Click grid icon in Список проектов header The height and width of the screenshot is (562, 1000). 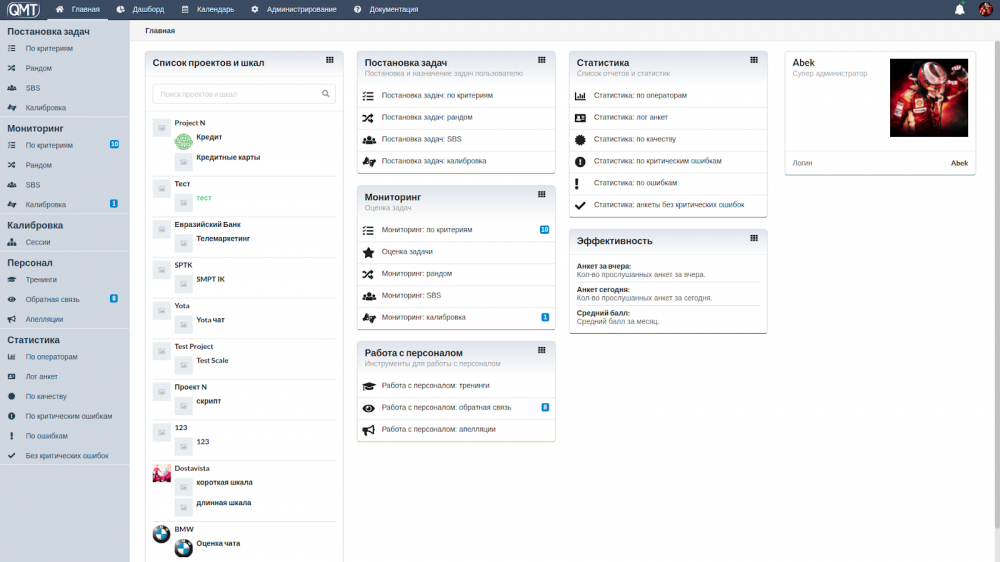[330, 60]
